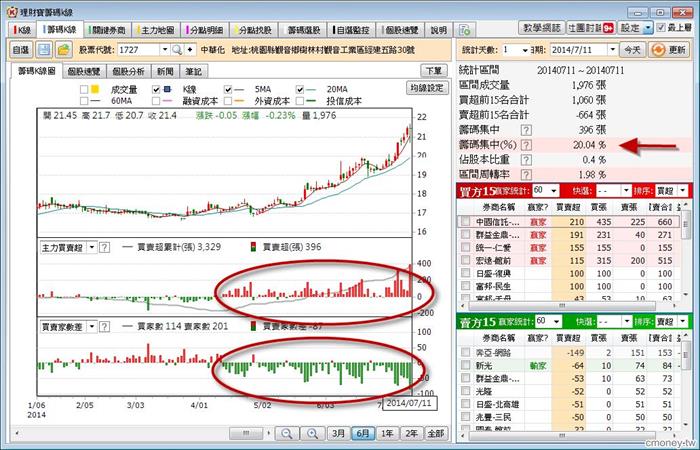Click the help ? icon next to 籌碼集中 張
Image resolution: width=700 pixels, height=450 pixels.
point(527,130)
